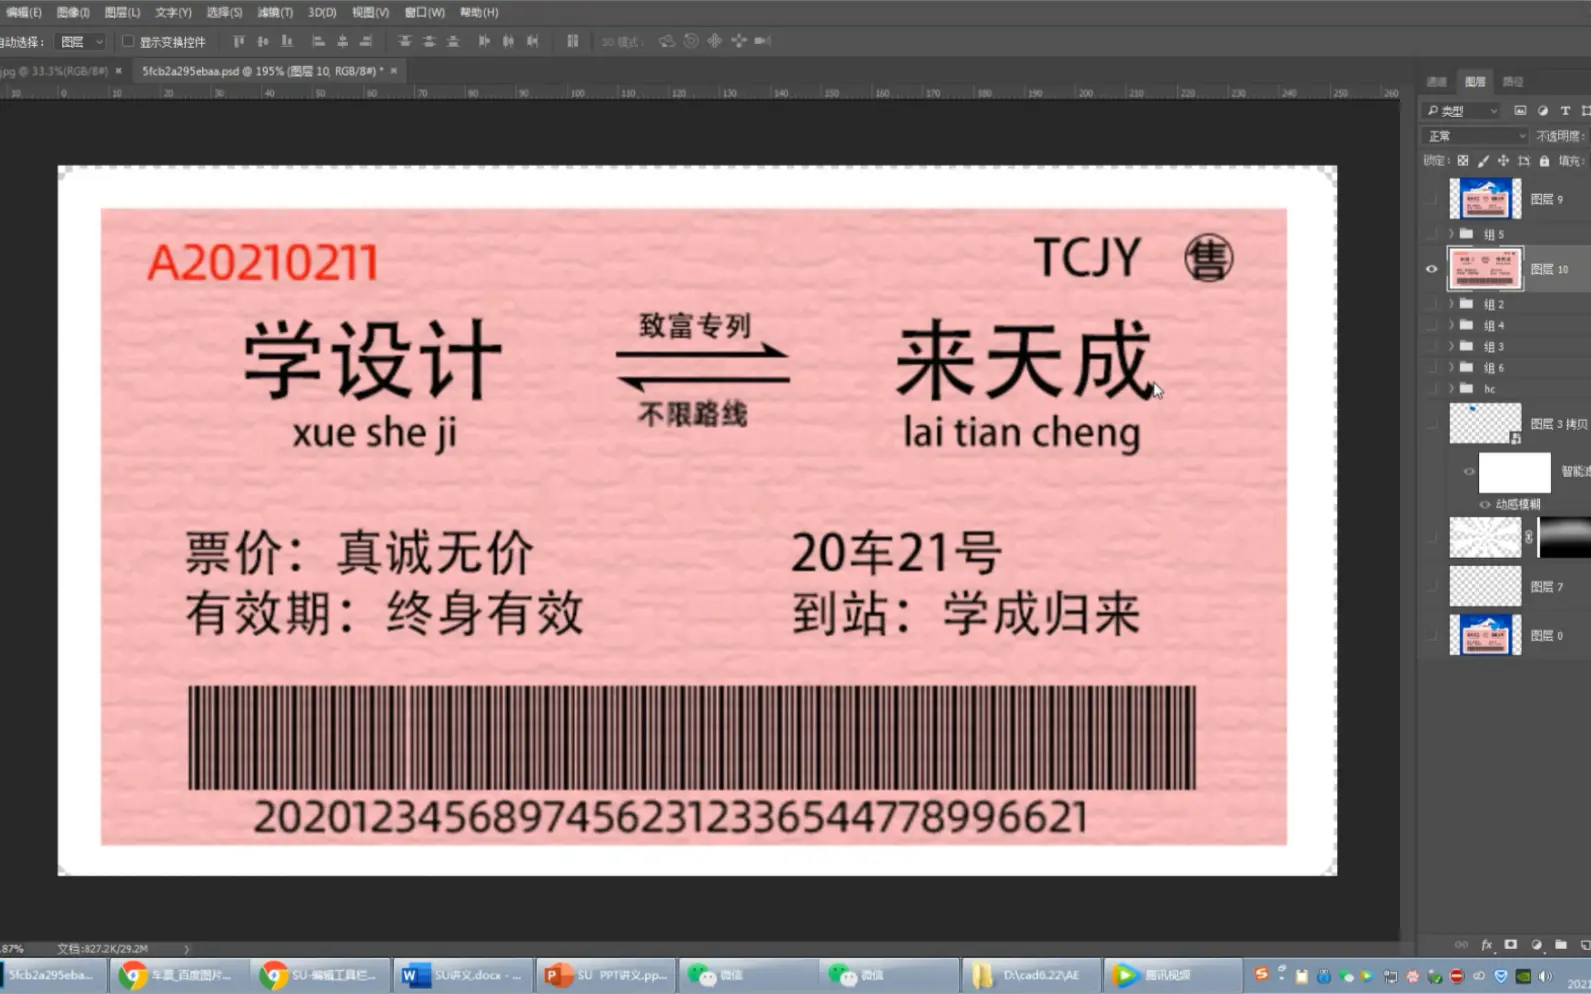Open SU讲义.docx Word taskbar button
Screen dimensions: 1591x994
point(462,975)
